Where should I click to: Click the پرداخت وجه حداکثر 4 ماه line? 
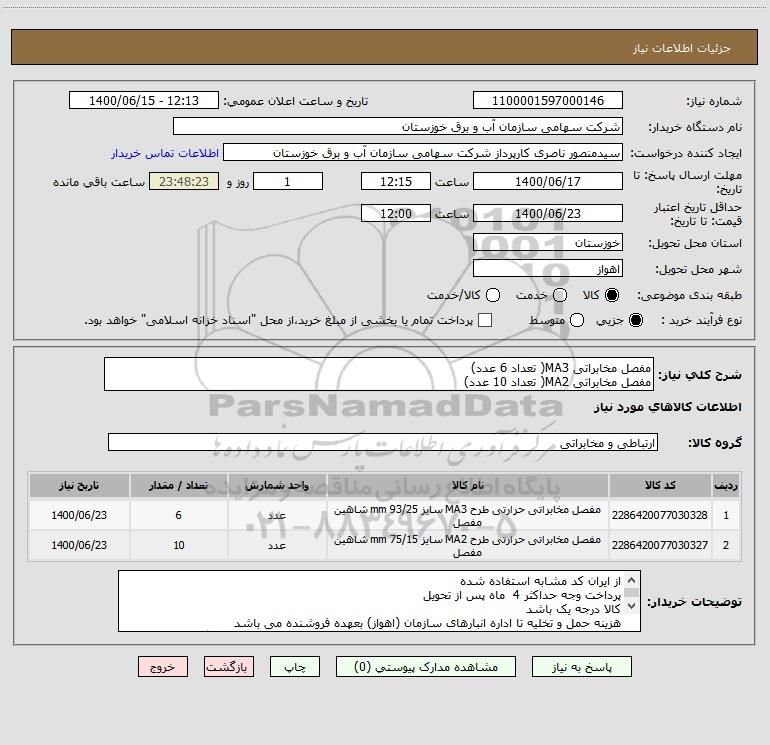point(522,595)
